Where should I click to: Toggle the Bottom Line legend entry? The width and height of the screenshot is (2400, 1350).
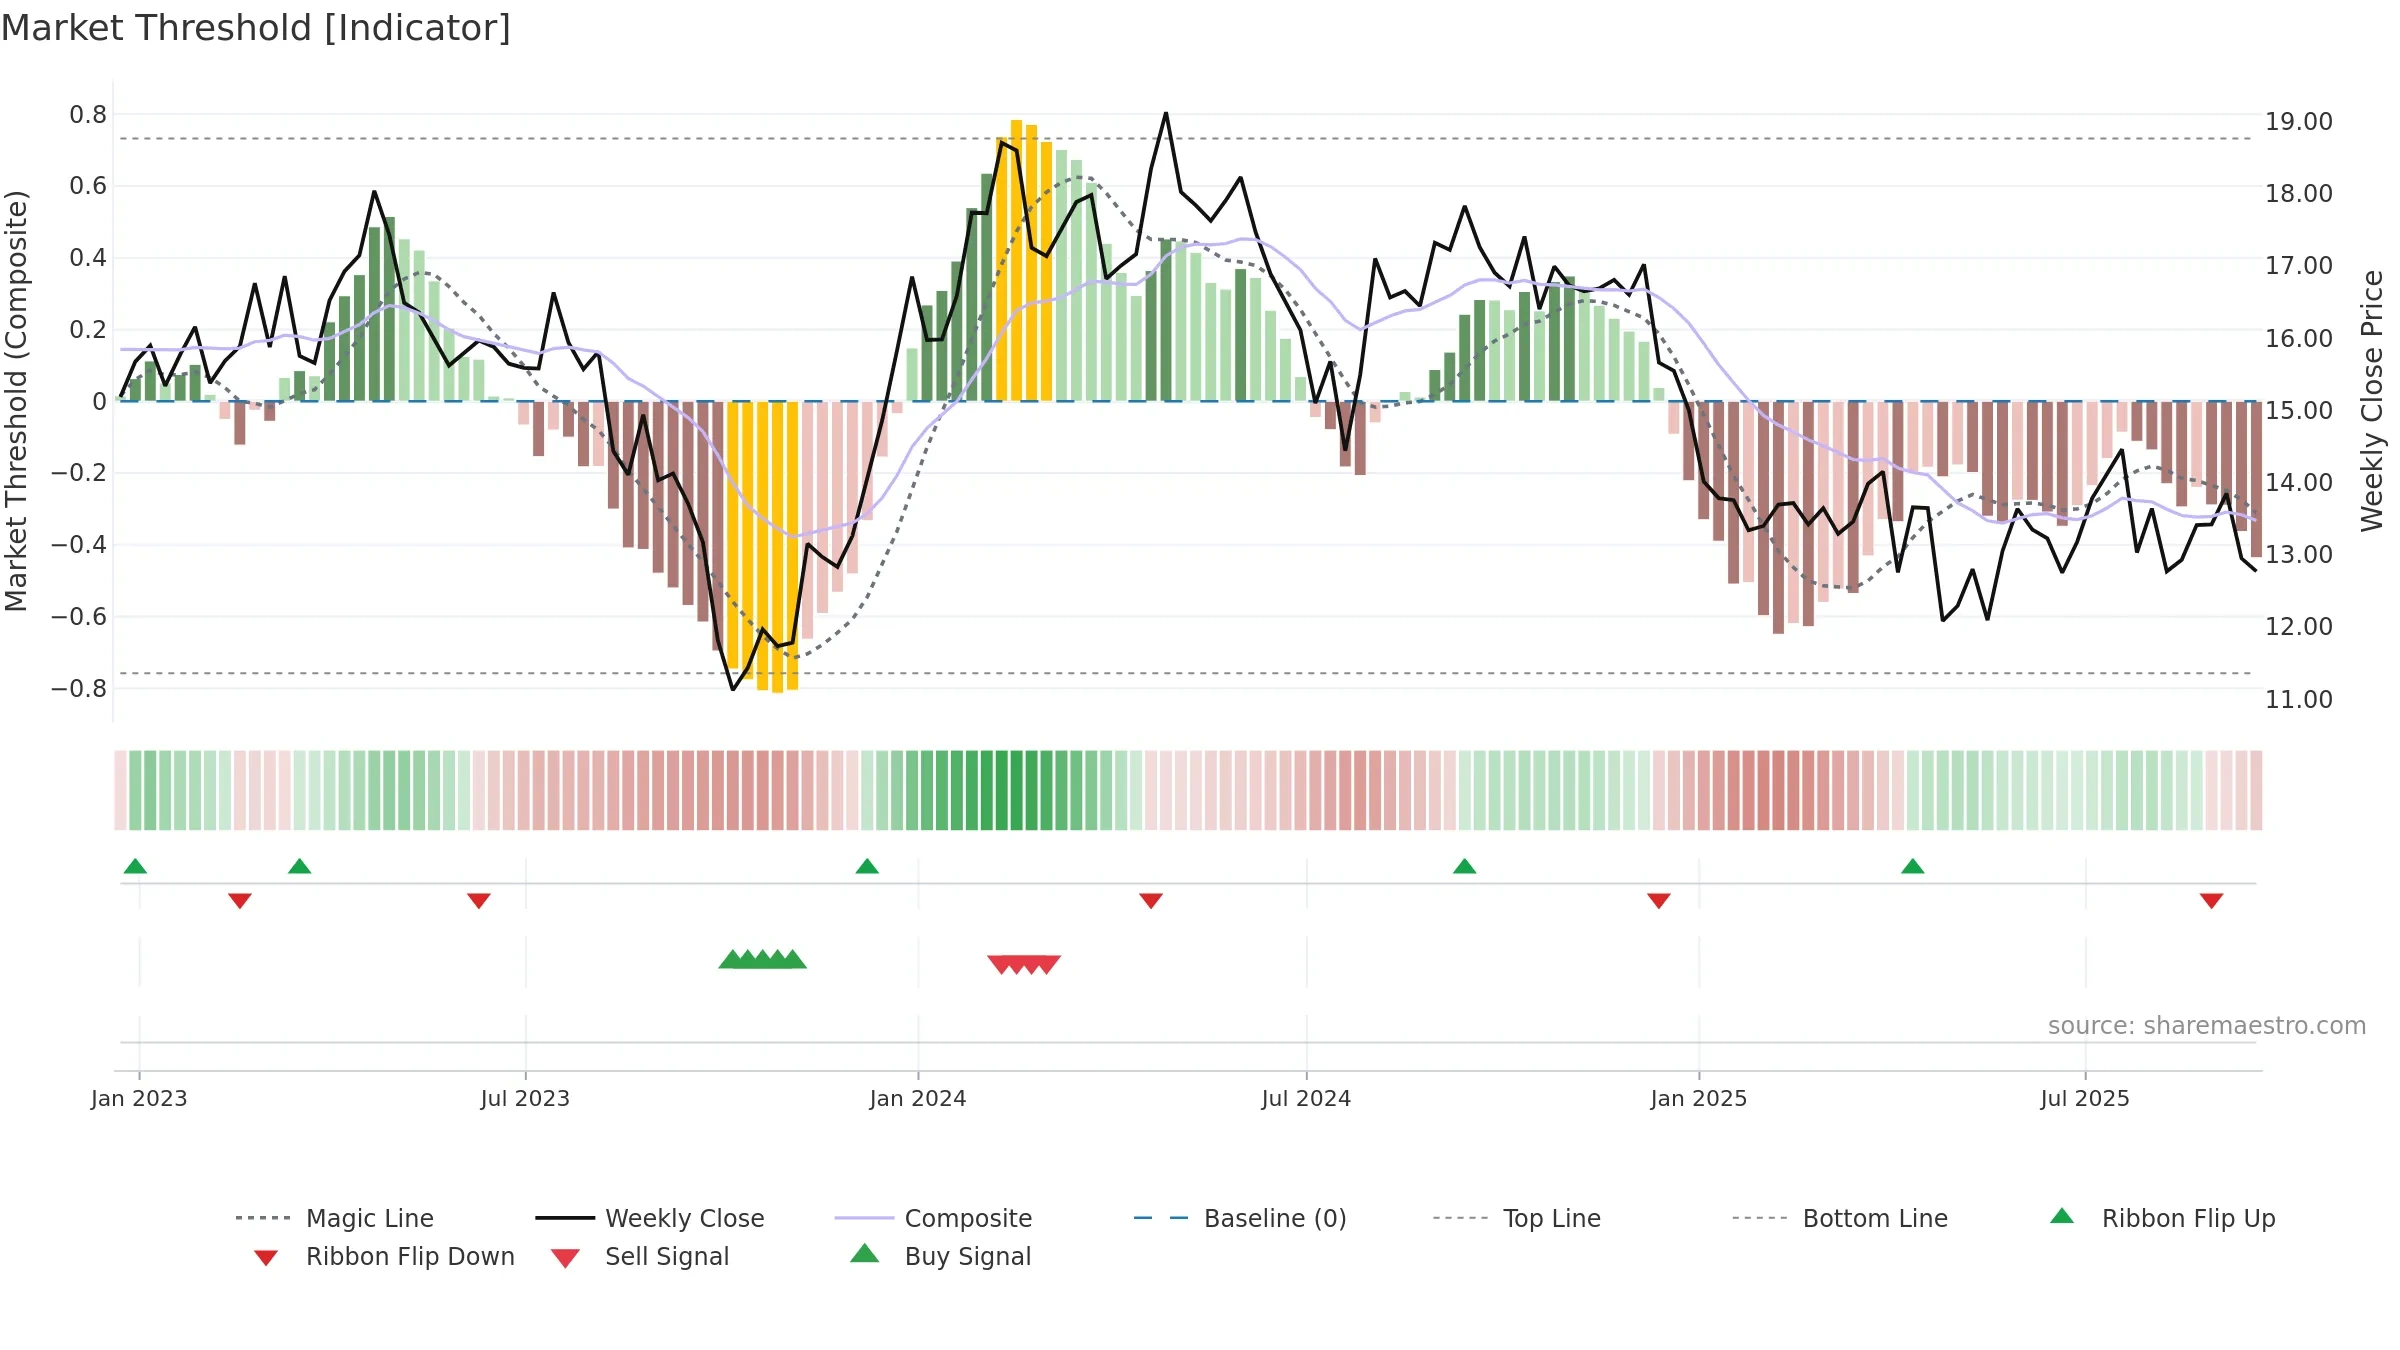1840,1218
